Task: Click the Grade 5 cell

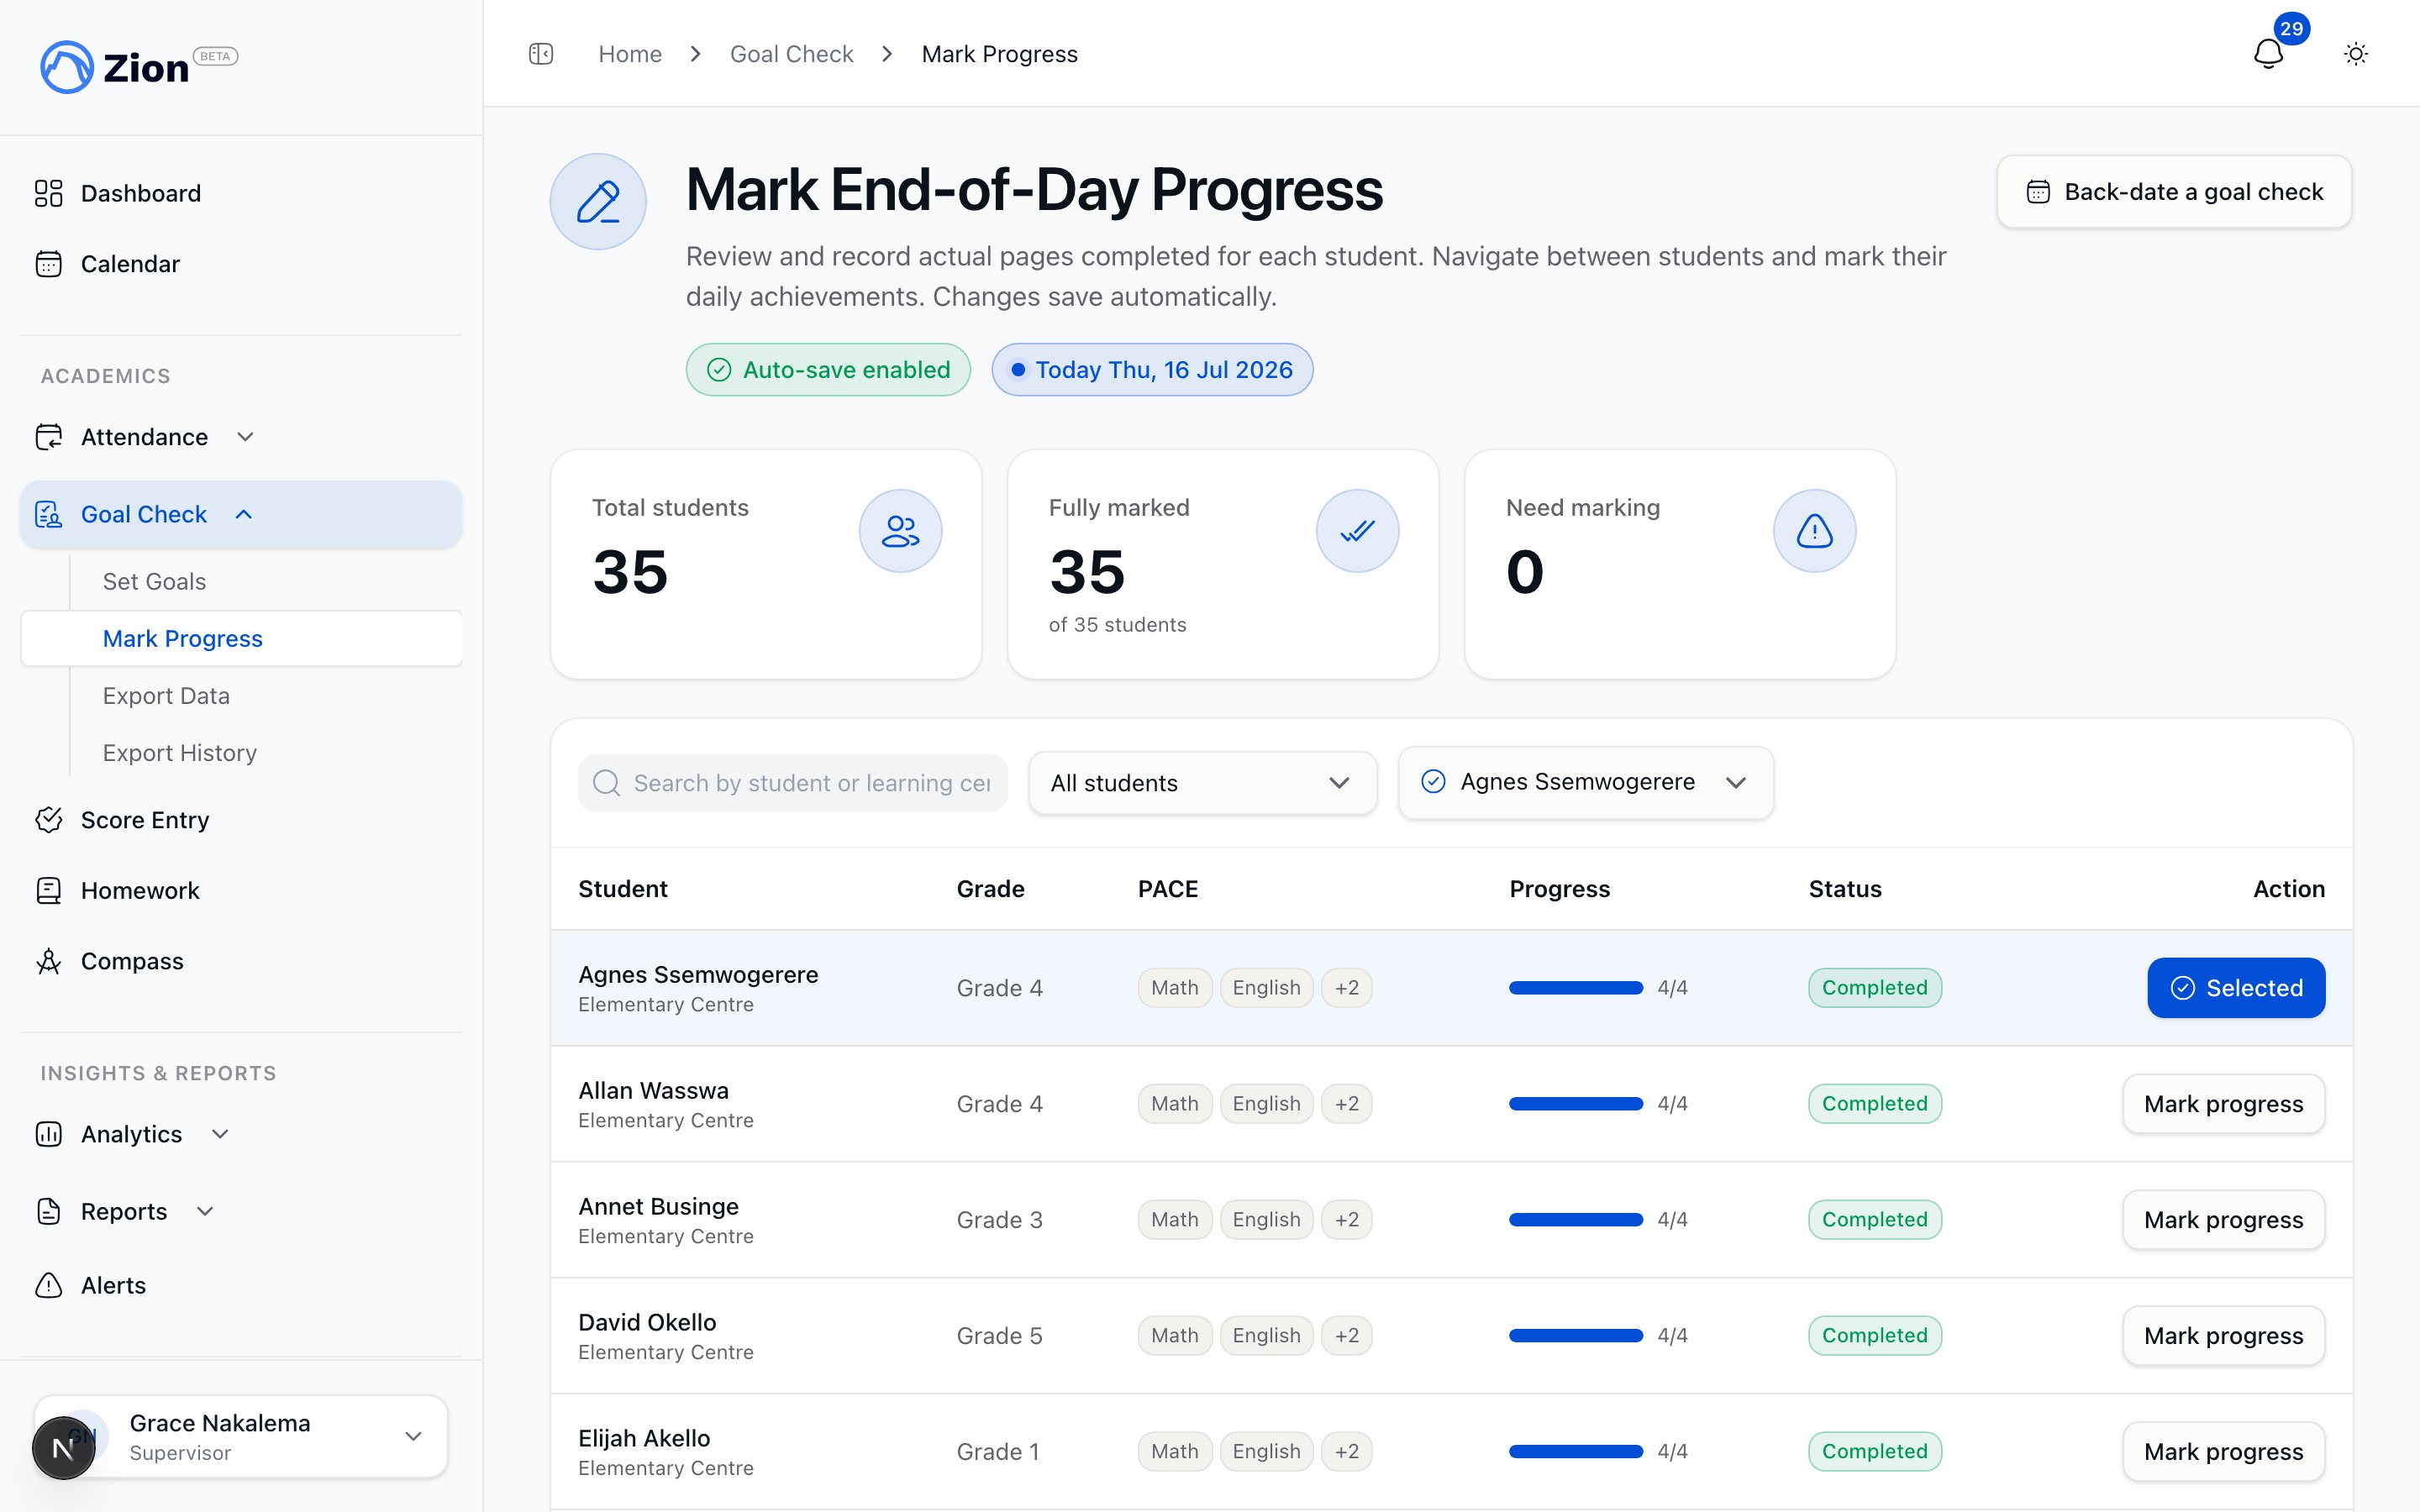Action: [x=999, y=1336]
